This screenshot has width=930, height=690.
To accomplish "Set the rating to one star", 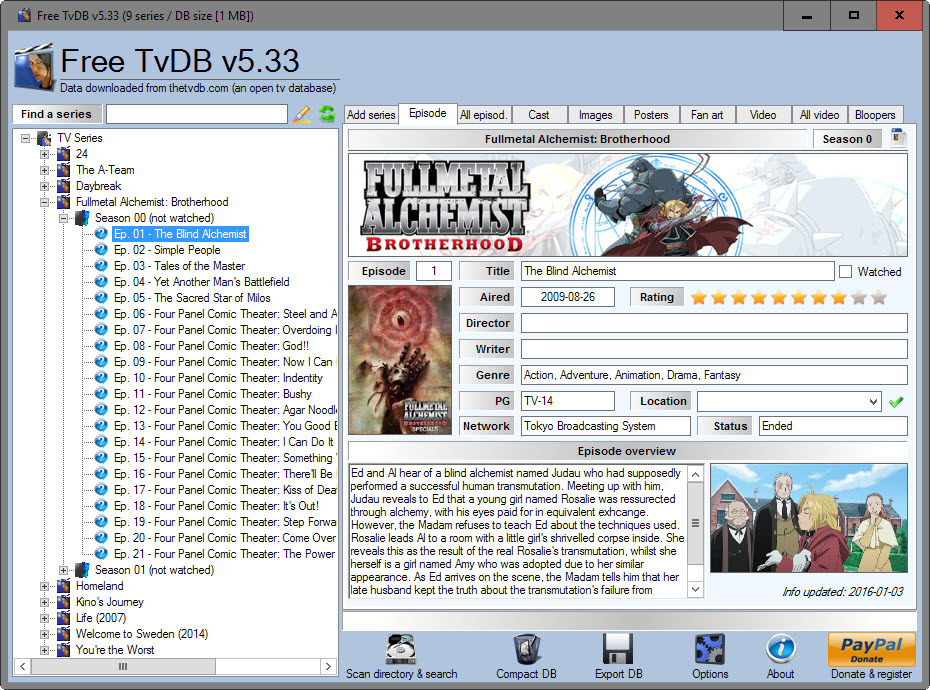I will [x=699, y=297].
